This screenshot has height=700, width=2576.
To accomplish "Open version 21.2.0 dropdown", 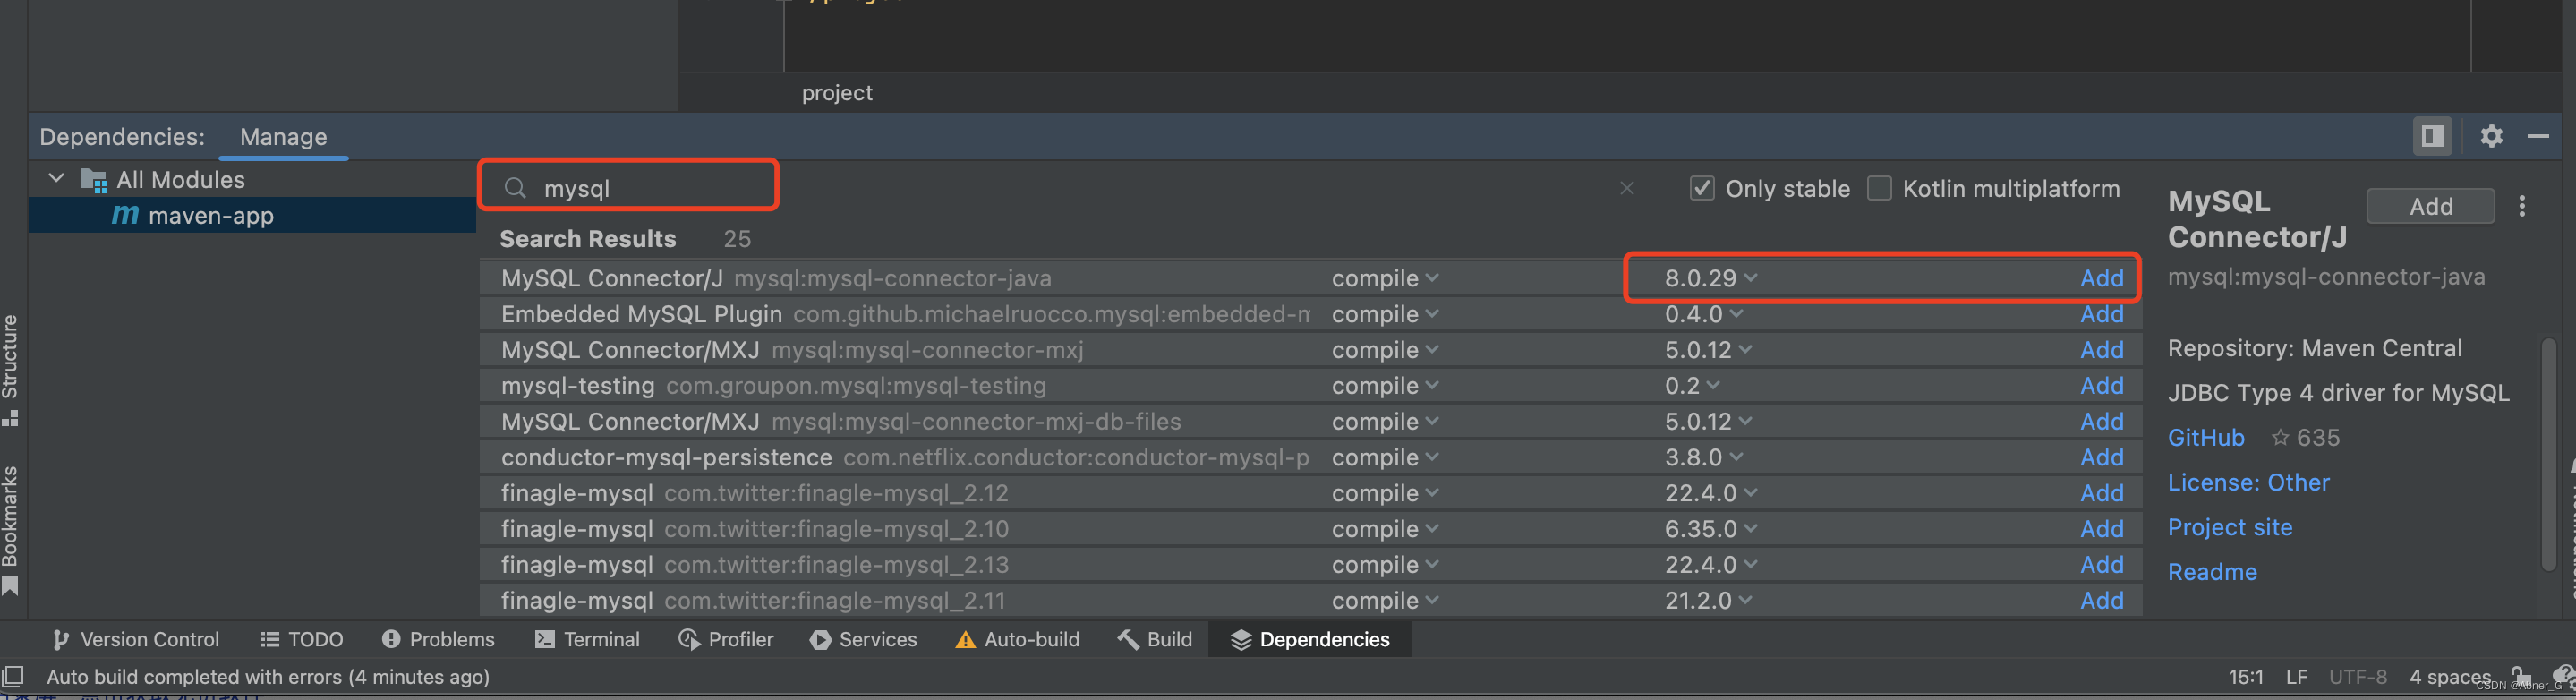I will 1707,601.
